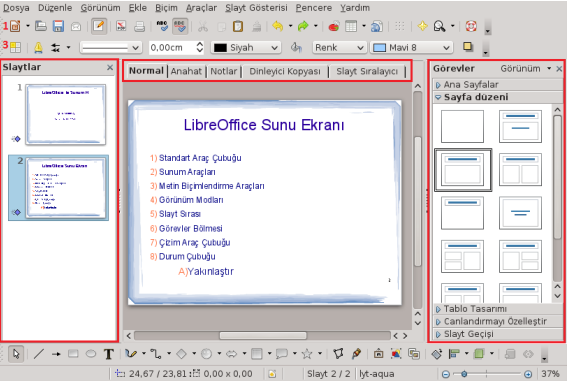Click the zoom slider handle

pyautogui.click(x=464, y=374)
